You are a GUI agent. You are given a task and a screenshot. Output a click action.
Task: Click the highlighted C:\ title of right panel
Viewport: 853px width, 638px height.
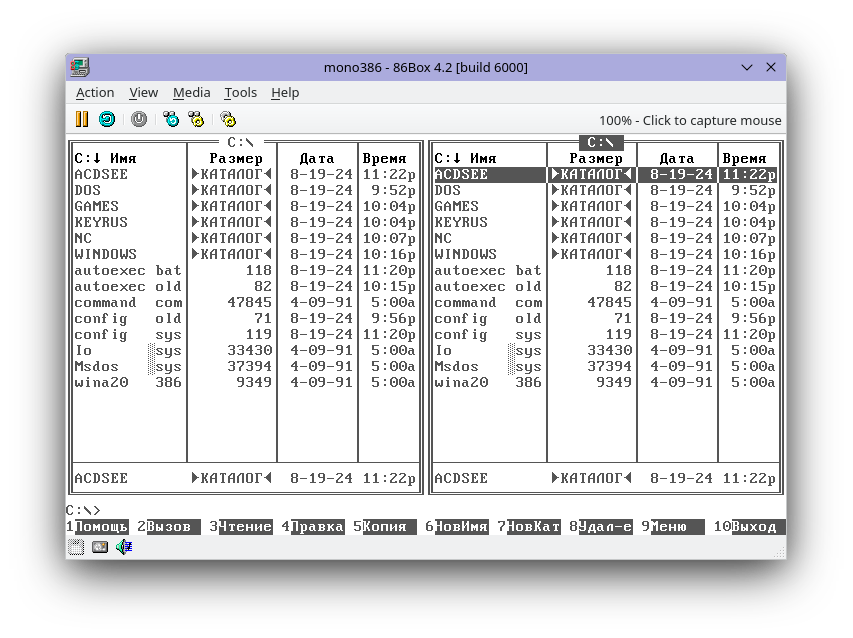tap(601, 143)
